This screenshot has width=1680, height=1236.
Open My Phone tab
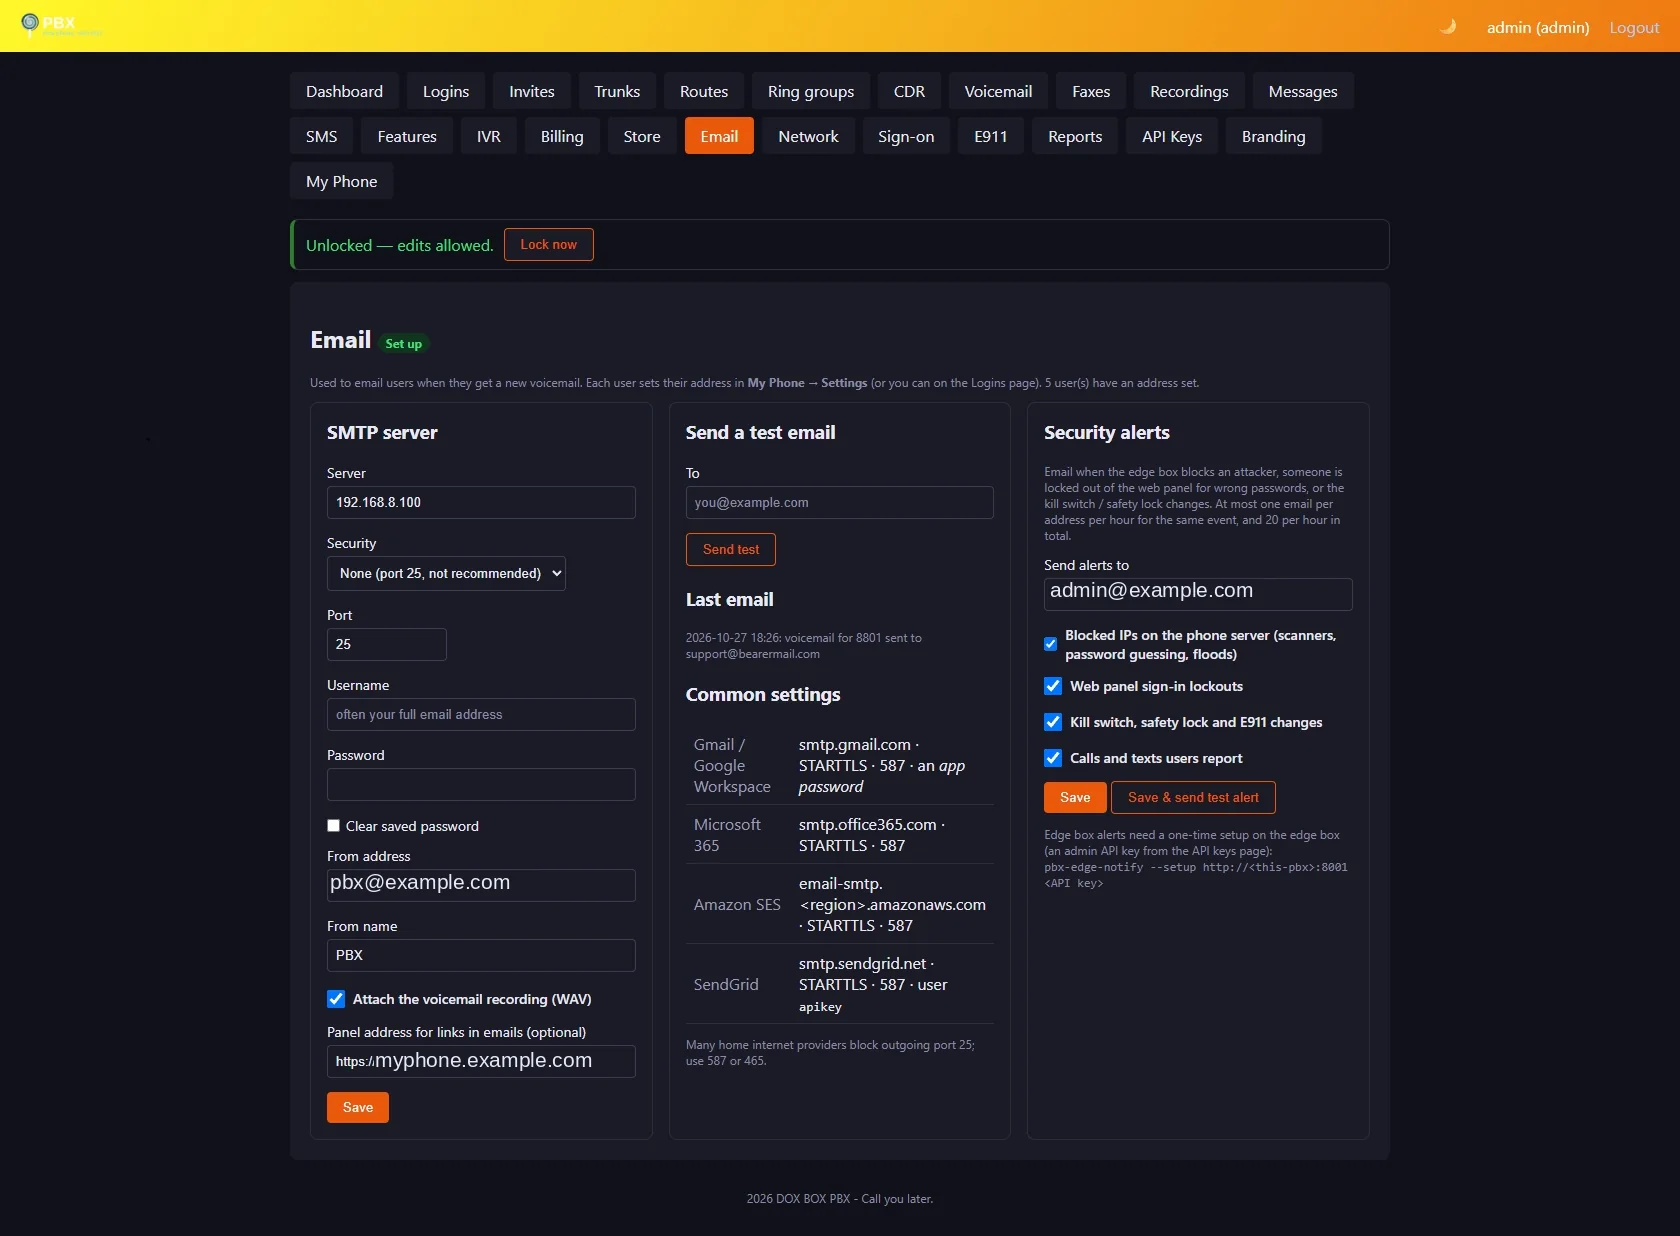(x=341, y=181)
